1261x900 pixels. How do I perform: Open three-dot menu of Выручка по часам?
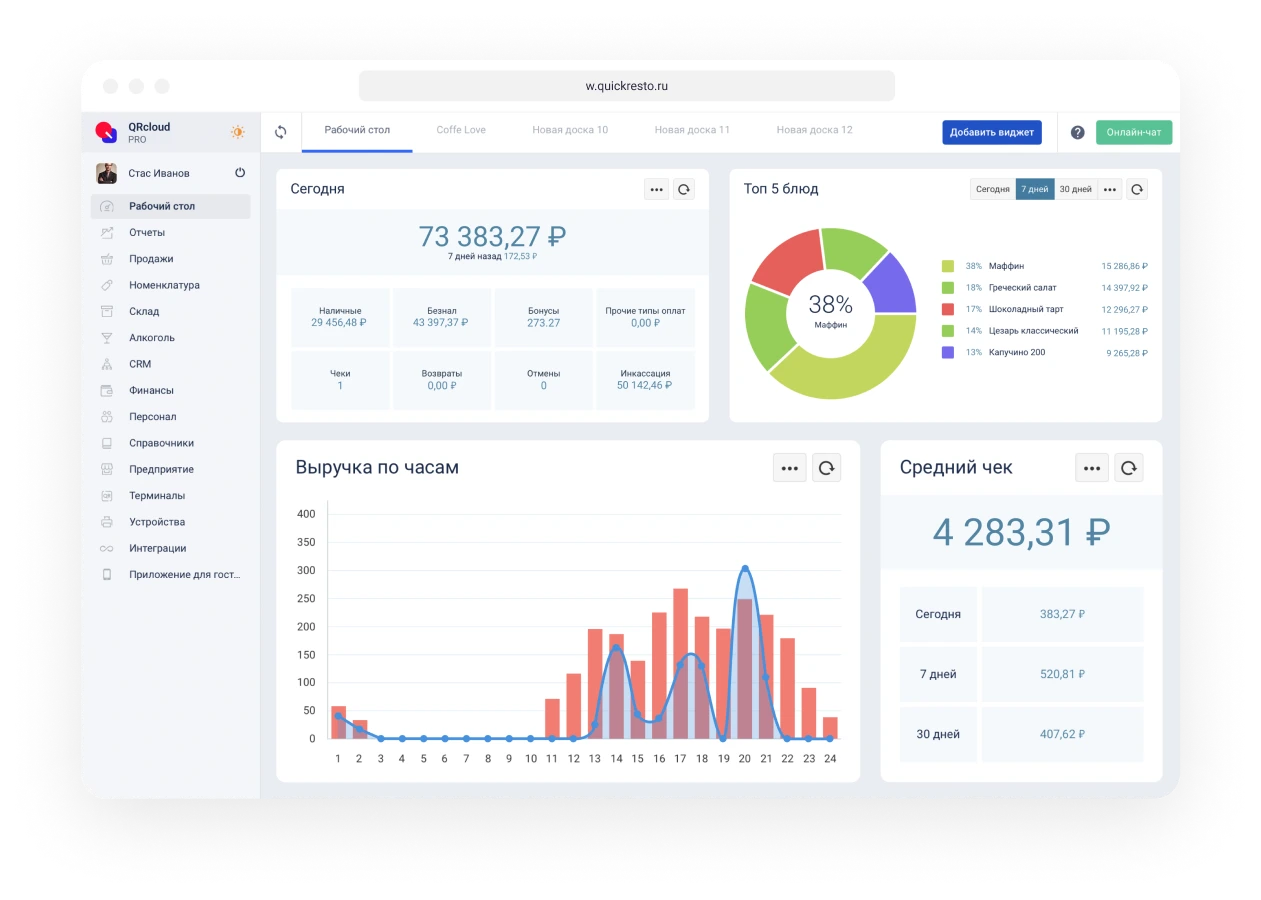pyautogui.click(x=789, y=467)
